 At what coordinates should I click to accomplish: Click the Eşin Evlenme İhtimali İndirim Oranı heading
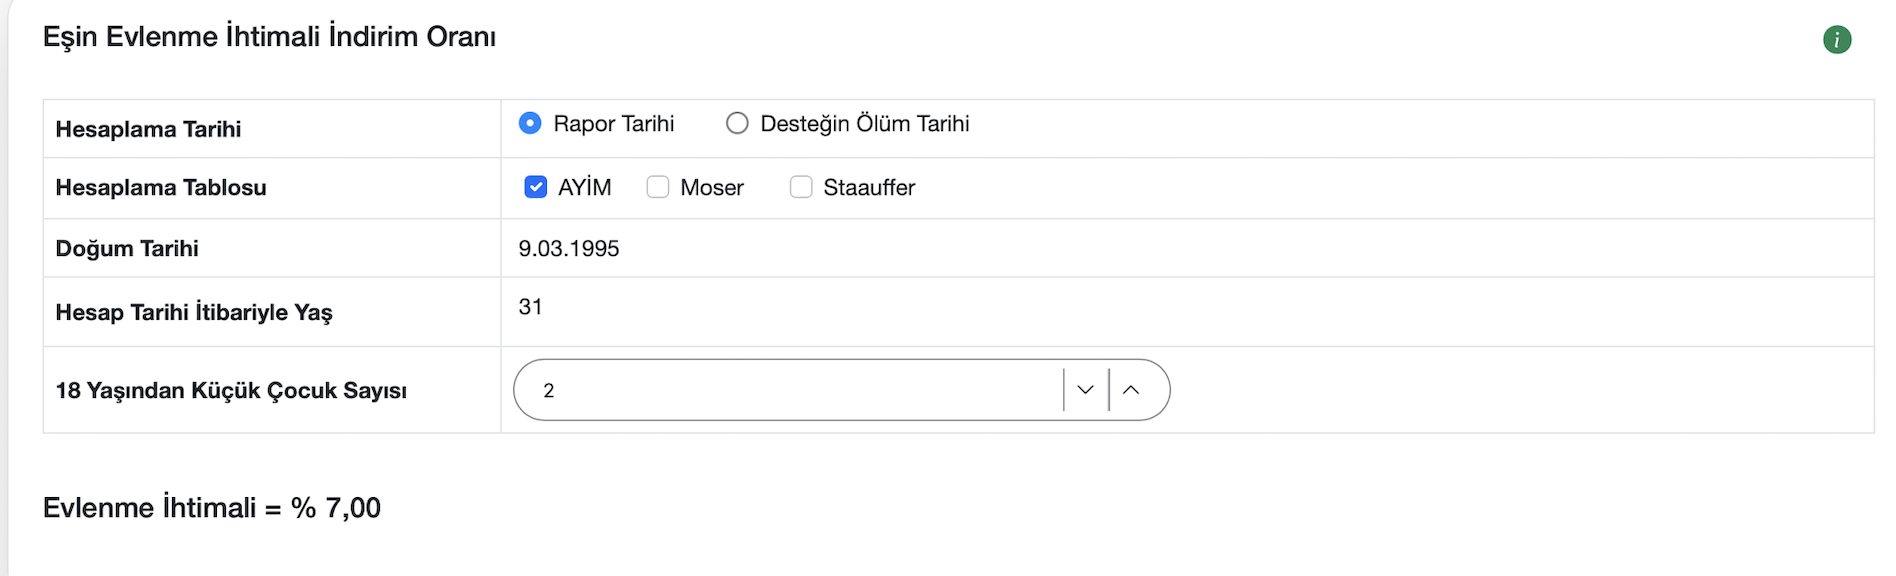pos(270,37)
